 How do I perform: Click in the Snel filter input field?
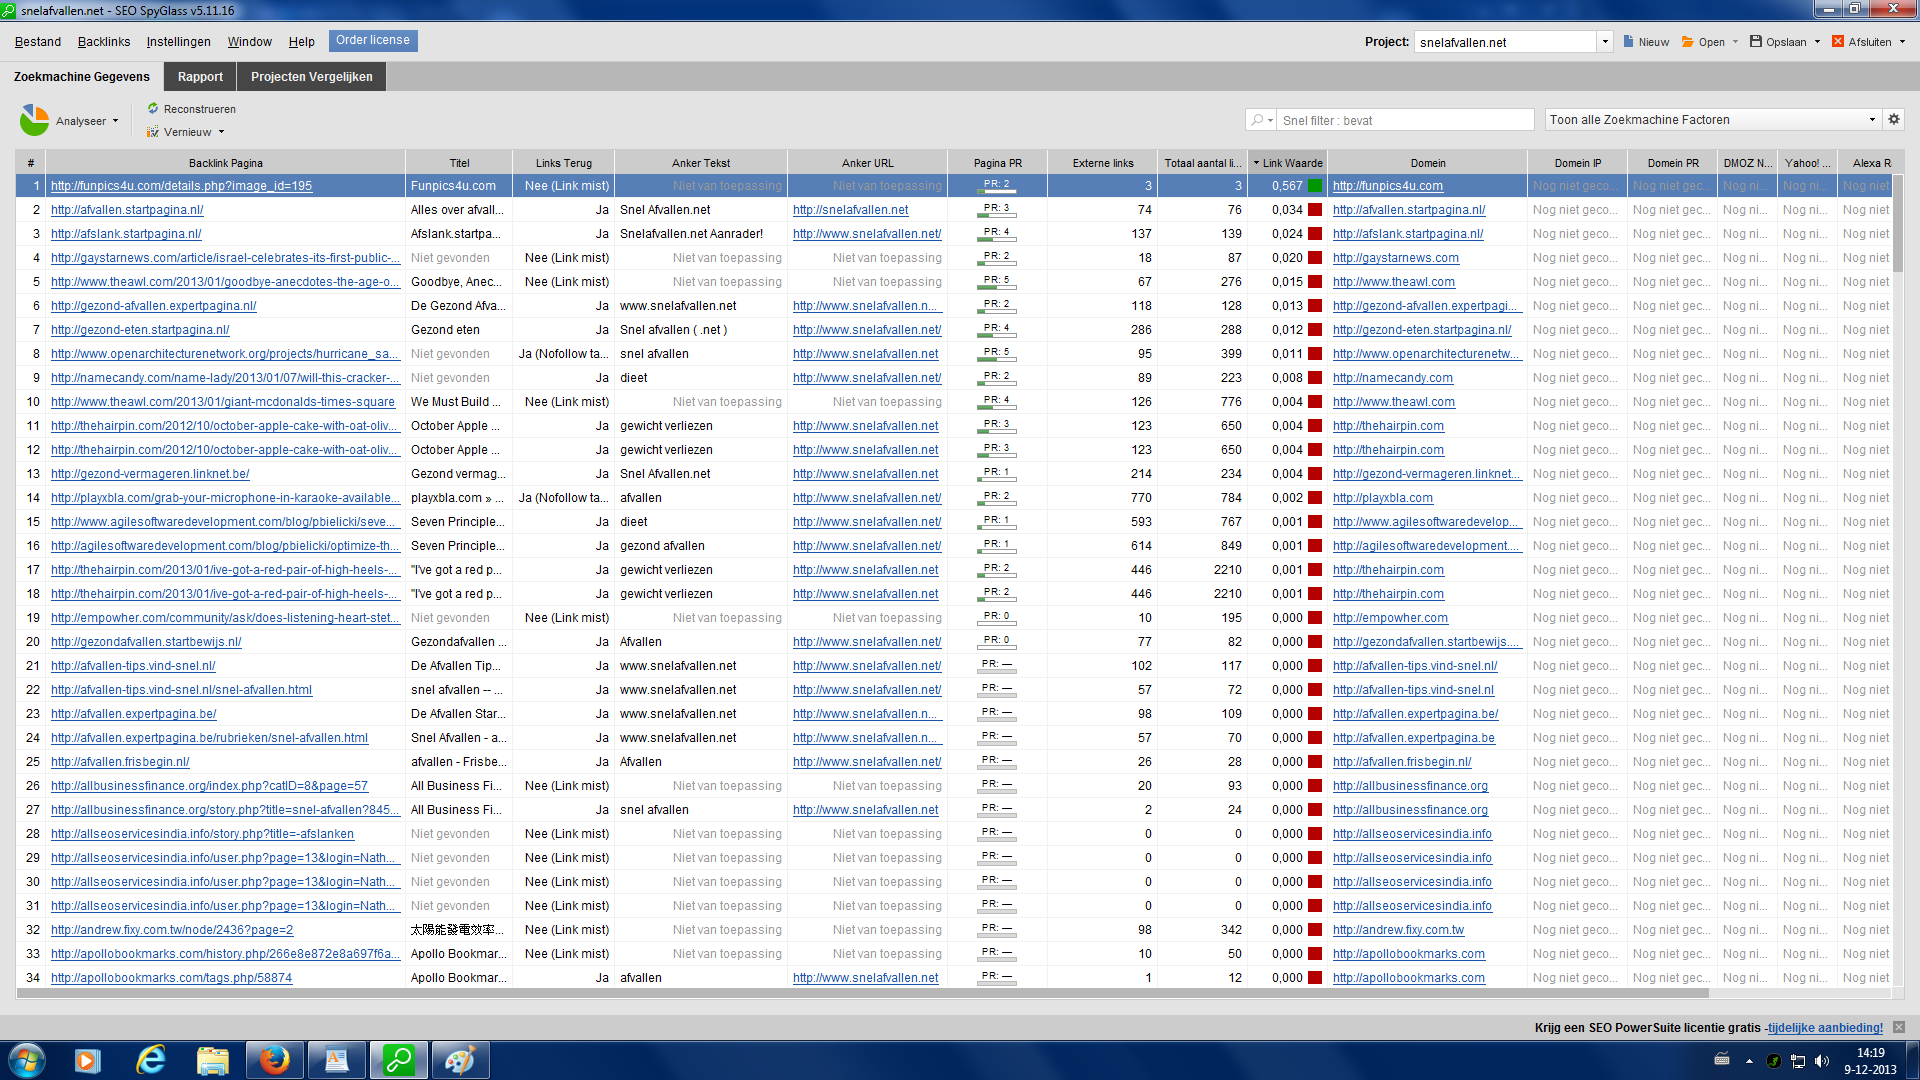(x=1405, y=120)
